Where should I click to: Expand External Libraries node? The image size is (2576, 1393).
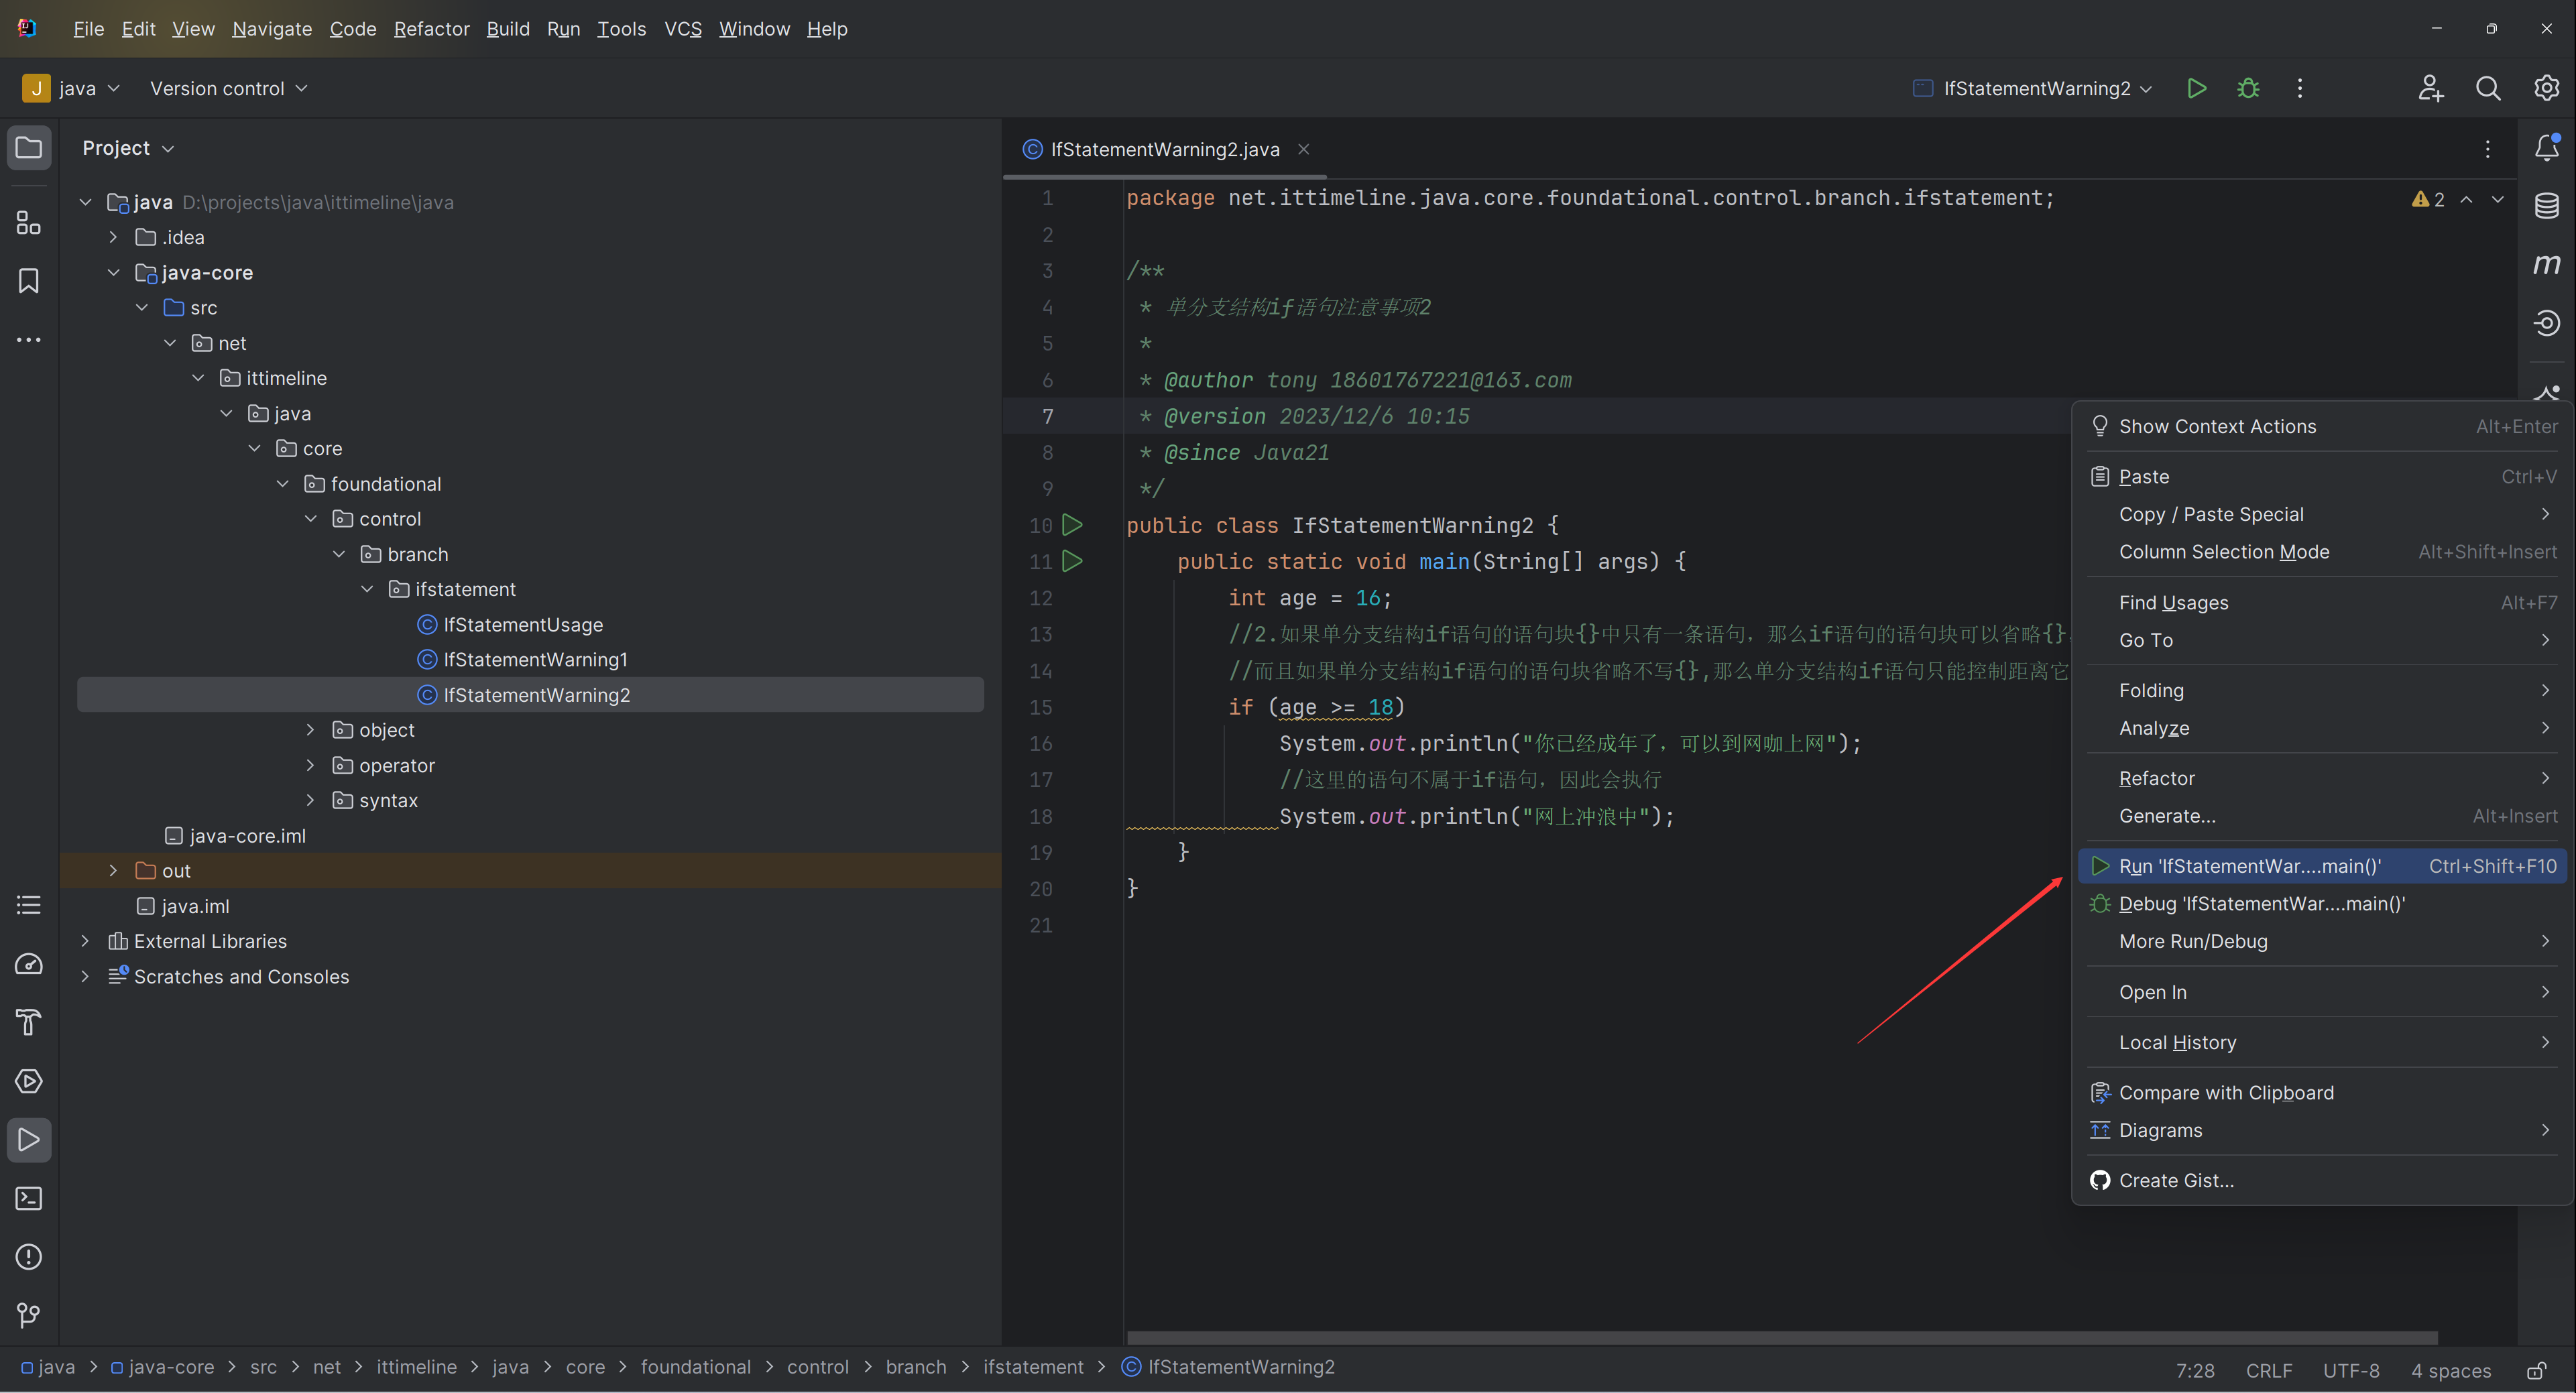click(x=85, y=941)
